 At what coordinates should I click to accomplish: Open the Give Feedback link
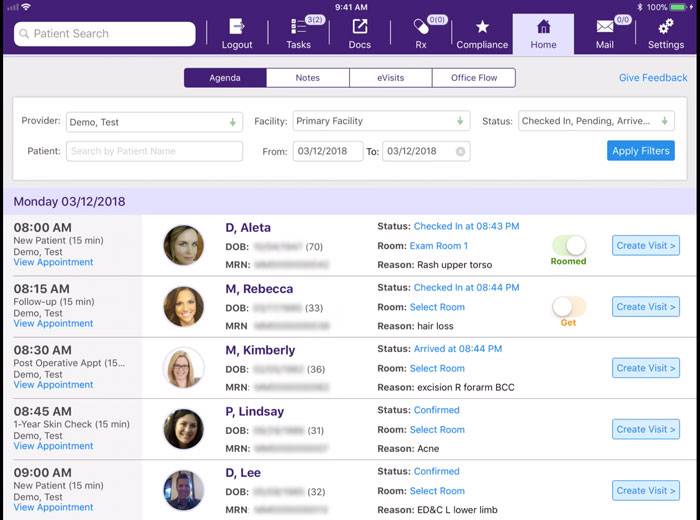(x=653, y=78)
